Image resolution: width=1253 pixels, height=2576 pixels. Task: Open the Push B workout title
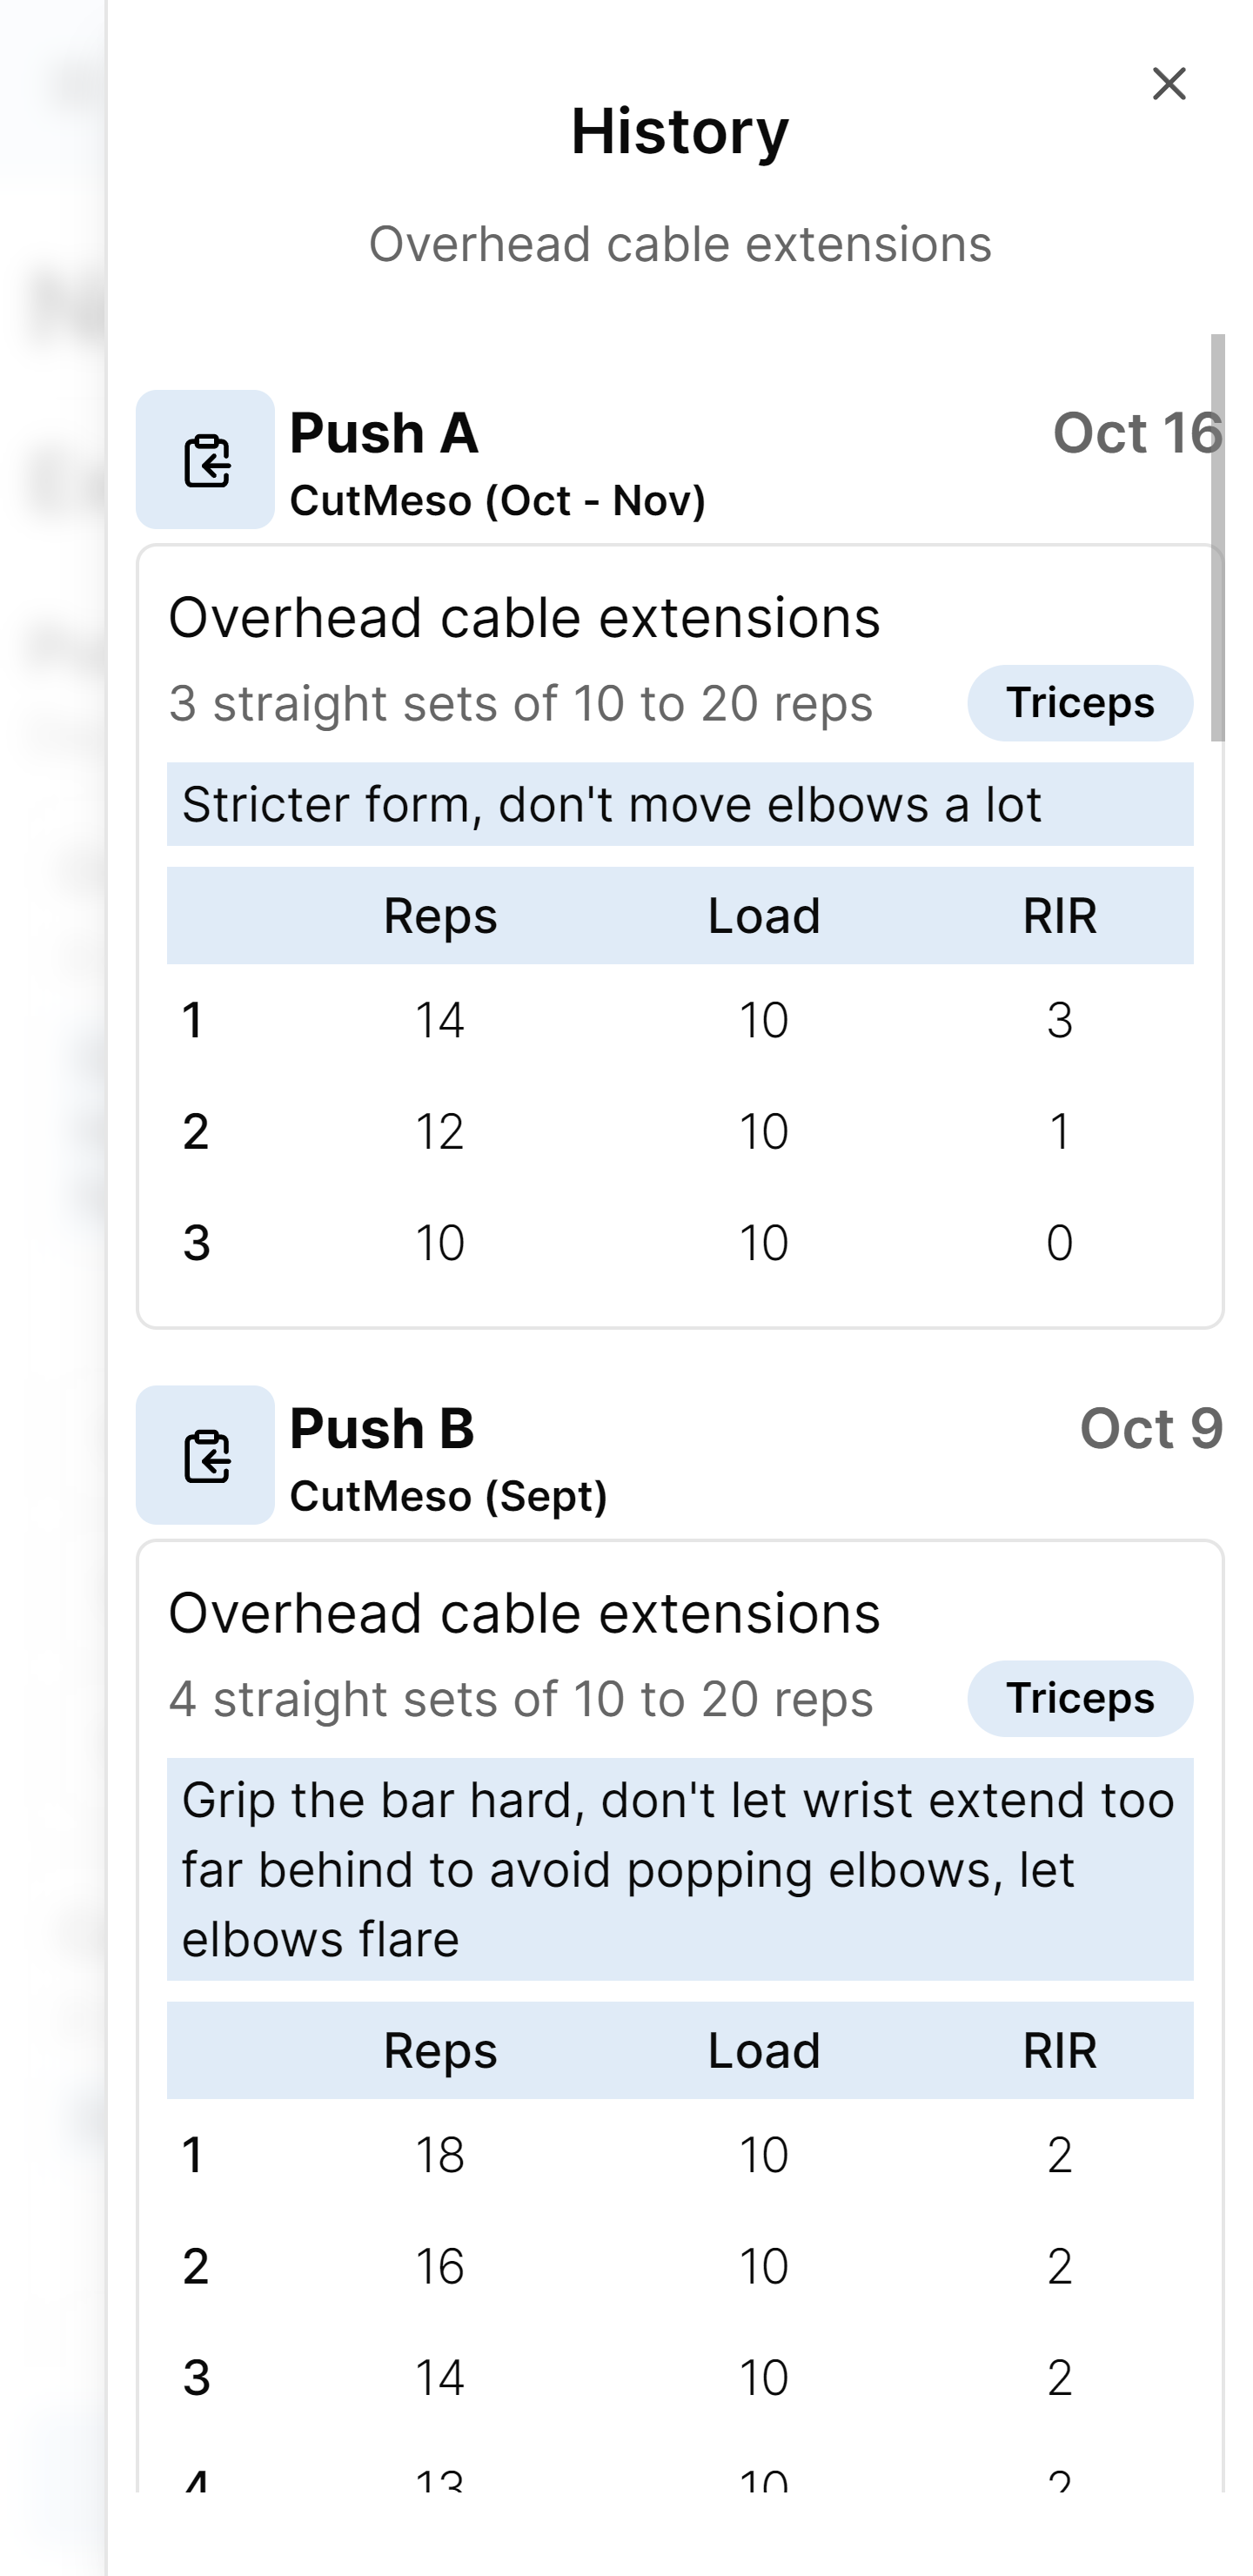382,1428
